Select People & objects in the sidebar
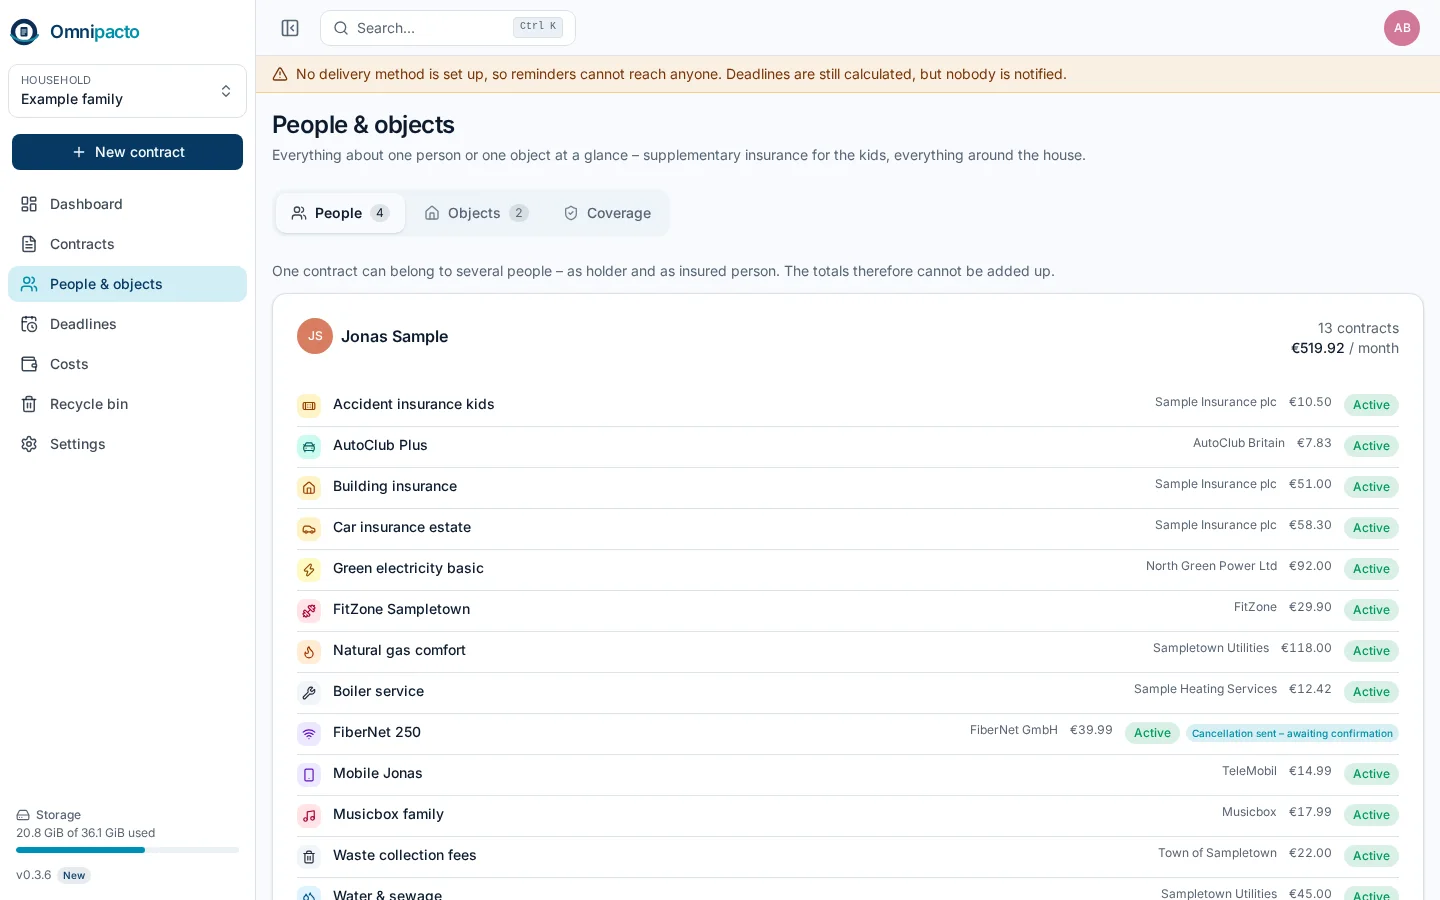This screenshot has height=900, width=1440. (x=127, y=284)
